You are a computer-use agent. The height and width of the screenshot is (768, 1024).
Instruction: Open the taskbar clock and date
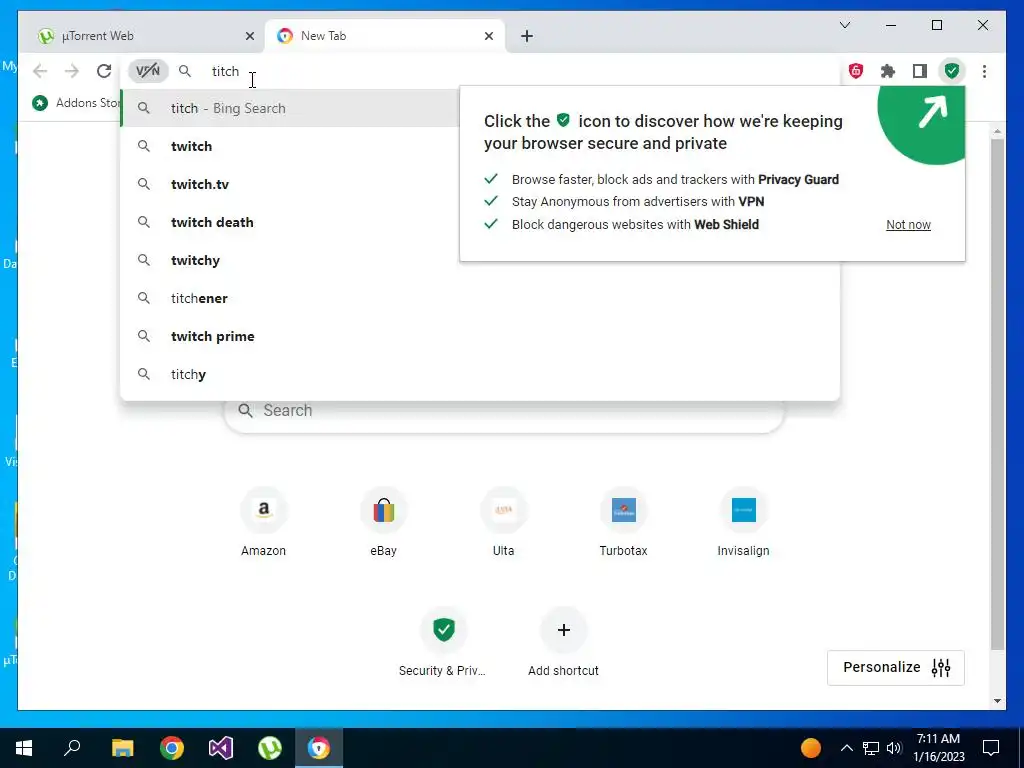pyautogui.click(x=938, y=748)
